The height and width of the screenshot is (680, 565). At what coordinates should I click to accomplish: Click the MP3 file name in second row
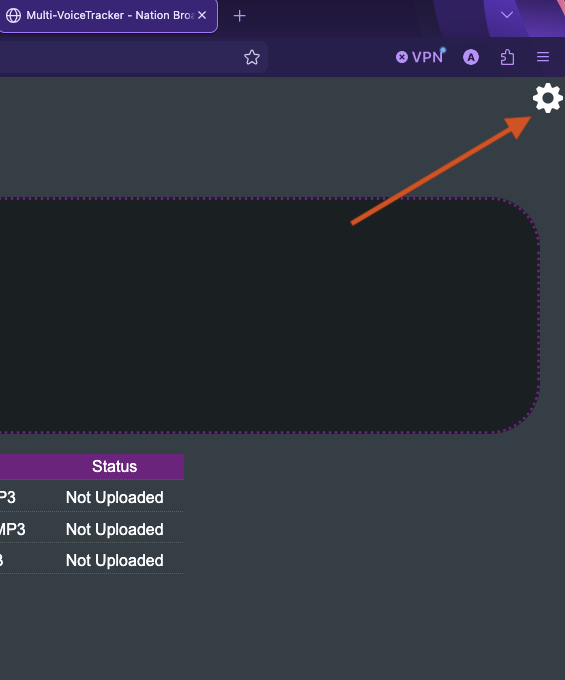[12, 529]
